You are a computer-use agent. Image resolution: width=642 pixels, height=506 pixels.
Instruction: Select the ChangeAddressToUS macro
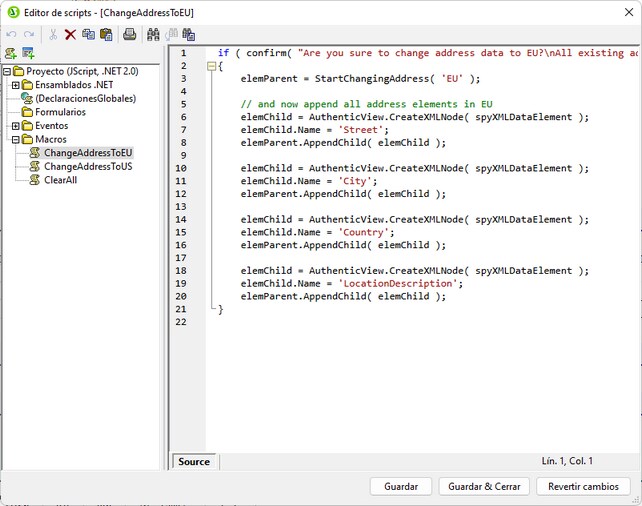tap(88, 167)
